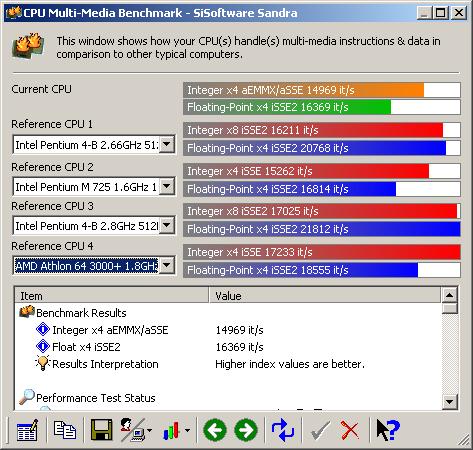Click 'Higher index values are better.' text
This screenshot has height=450, width=473.
pos(290,364)
